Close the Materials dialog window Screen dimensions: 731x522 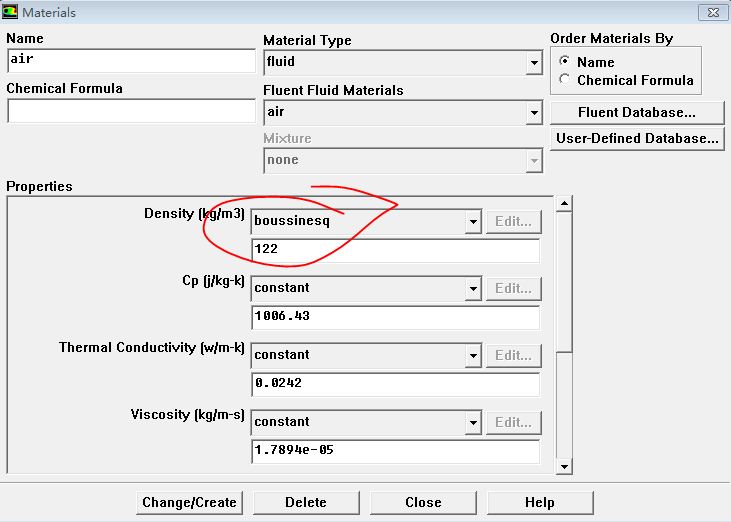tap(710, 12)
